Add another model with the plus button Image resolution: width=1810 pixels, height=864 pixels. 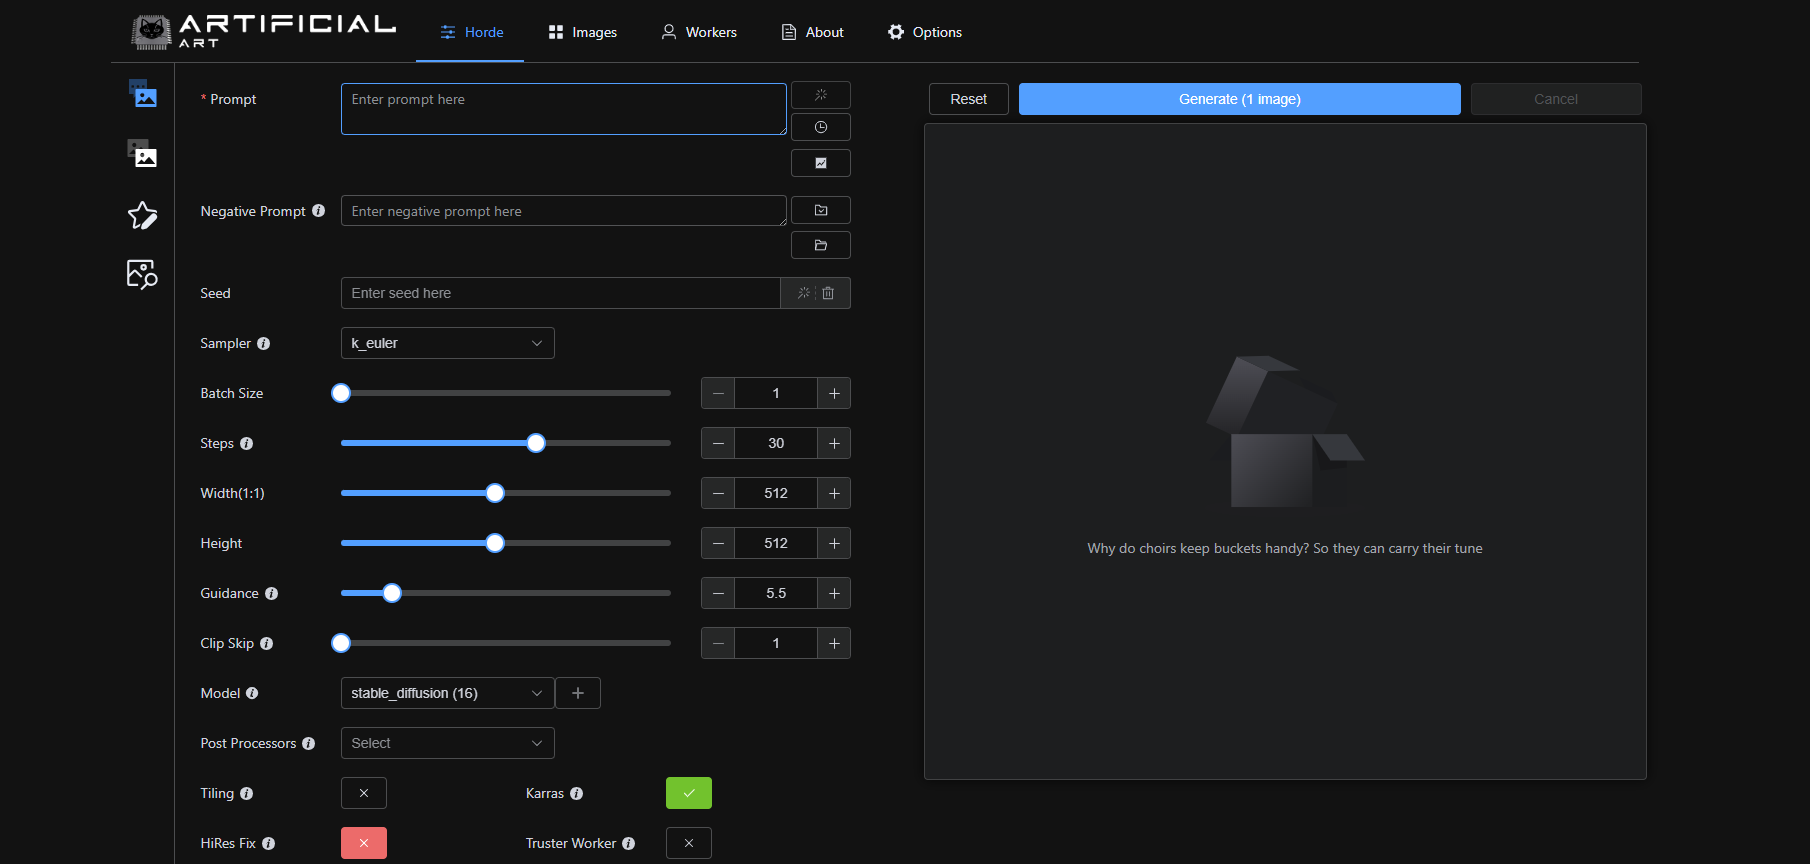coord(578,693)
